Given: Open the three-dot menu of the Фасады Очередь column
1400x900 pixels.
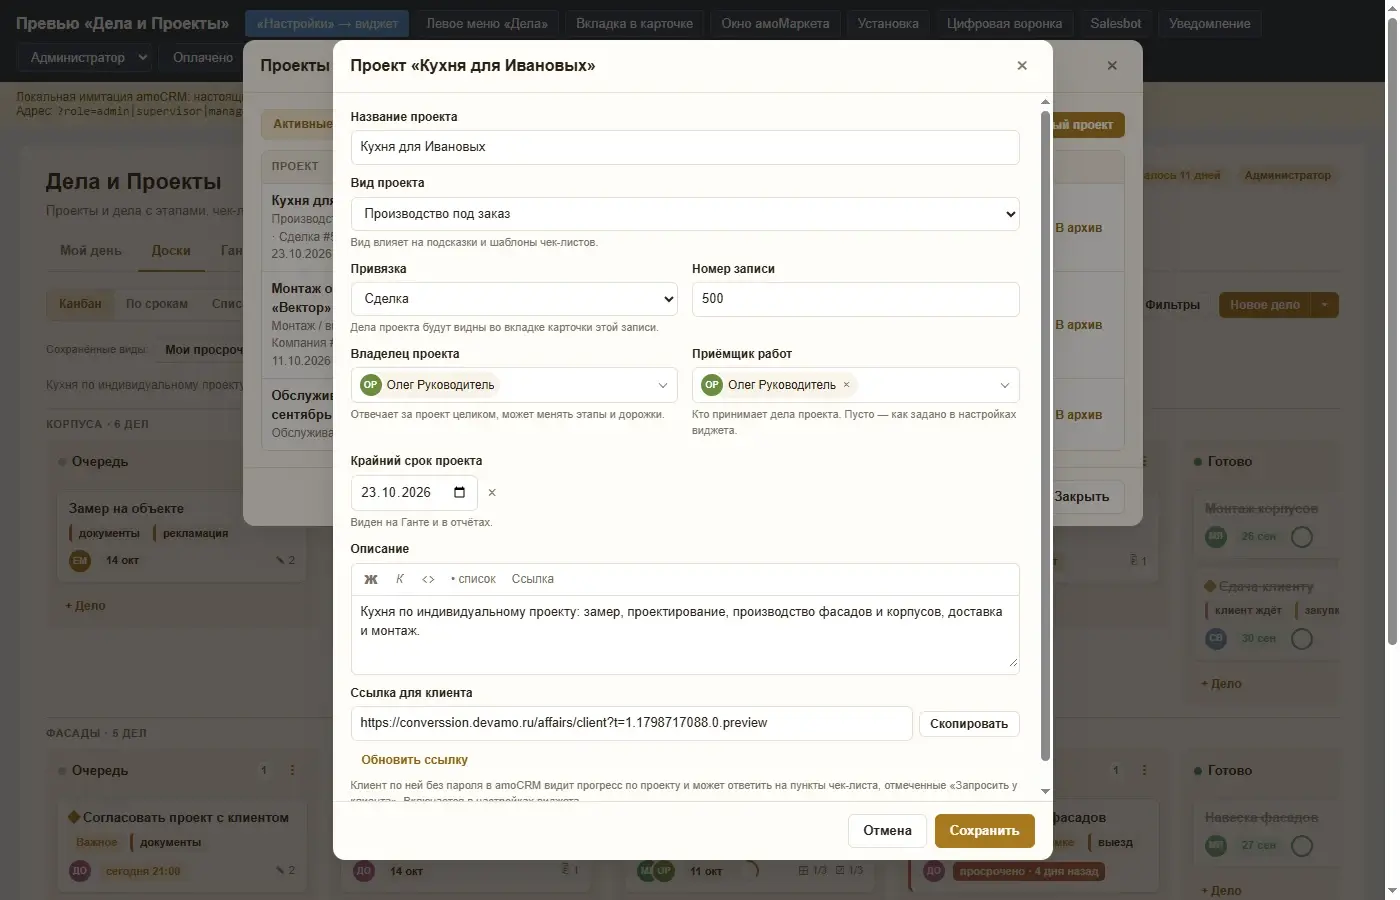Looking at the screenshot, I should [292, 770].
